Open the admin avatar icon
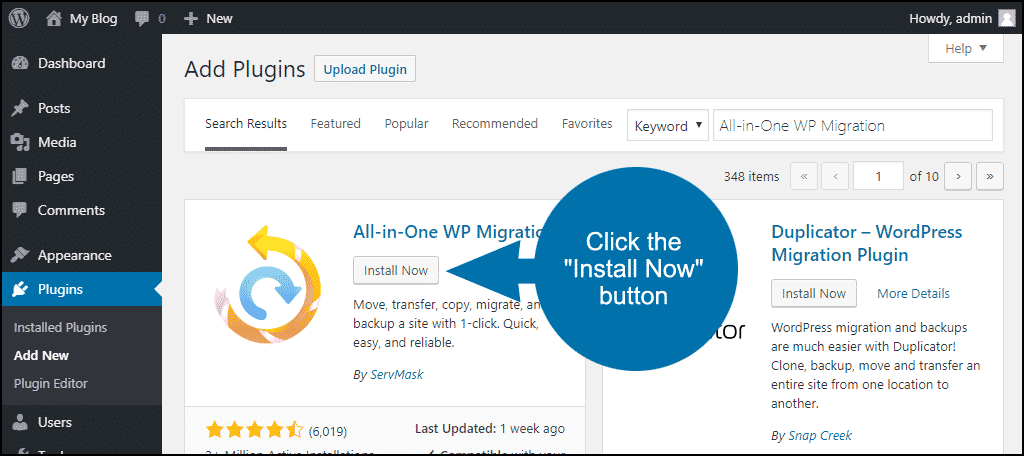Image resolution: width=1024 pixels, height=456 pixels. tap(1007, 18)
